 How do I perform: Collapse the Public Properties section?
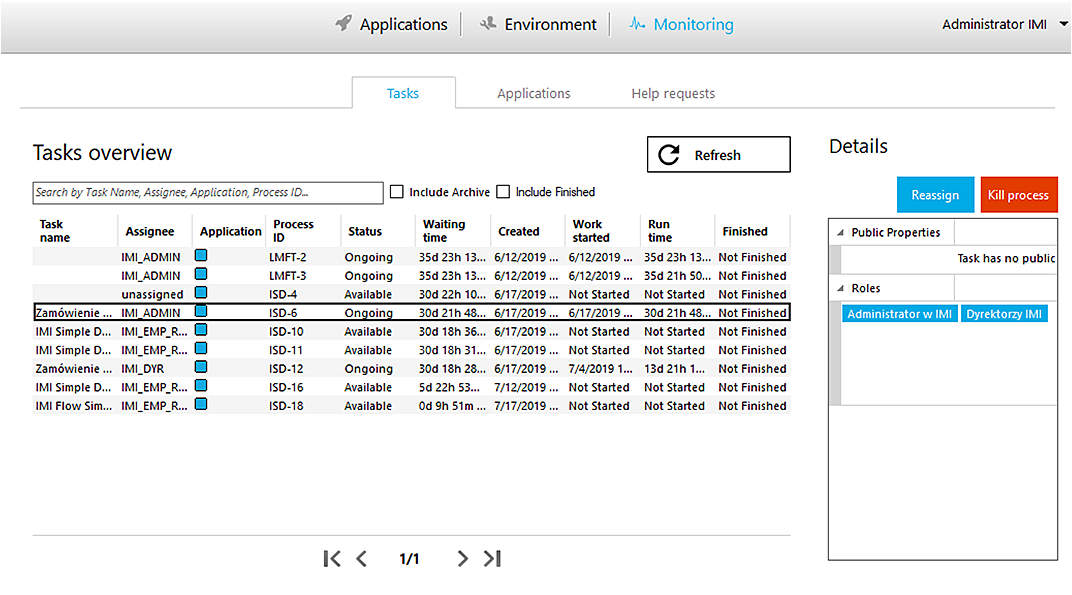[x=839, y=233]
